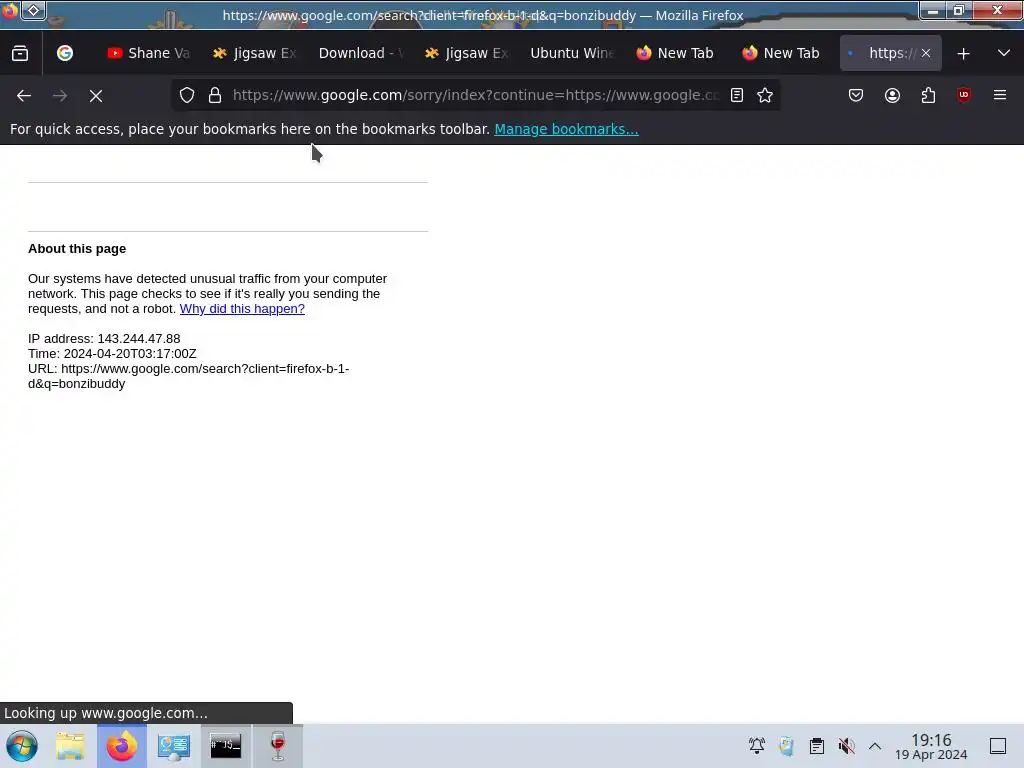The width and height of the screenshot is (1024, 768).
Task: Select the second New Tab tab
Action: pos(782,54)
